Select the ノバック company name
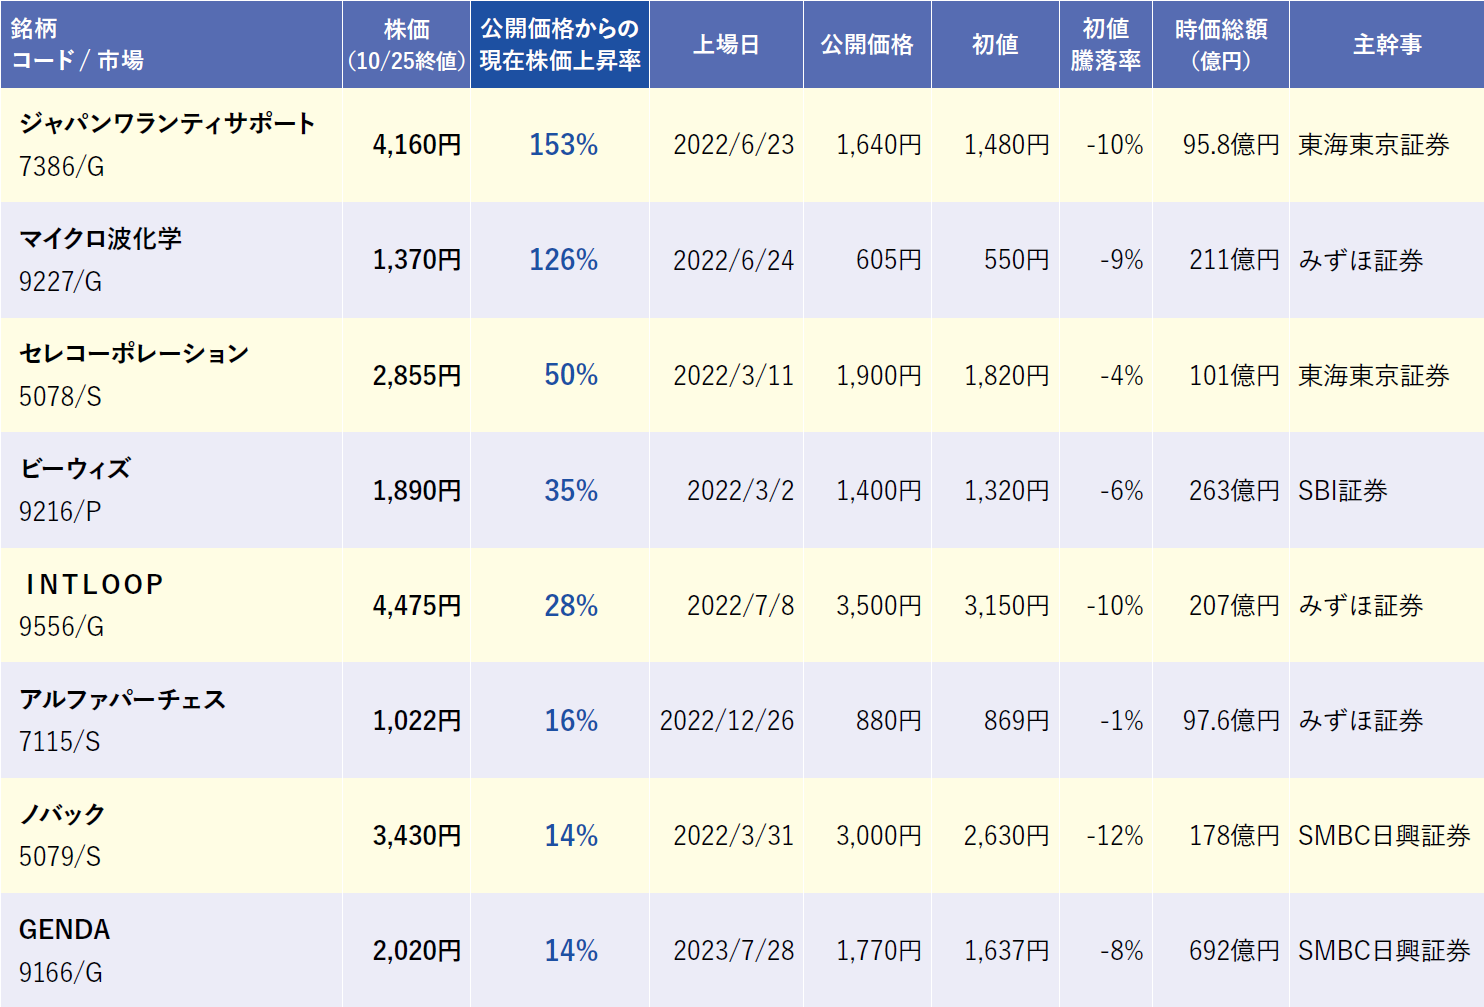 coord(63,814)
